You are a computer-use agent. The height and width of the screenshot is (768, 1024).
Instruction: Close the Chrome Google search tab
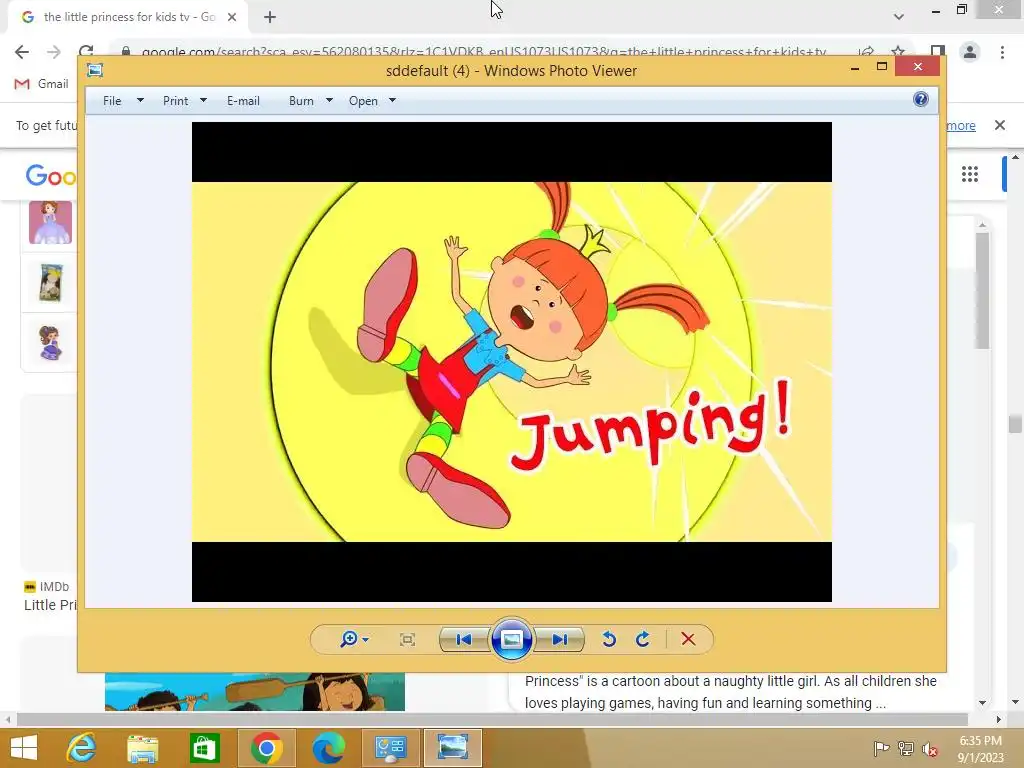pos(232,17)
